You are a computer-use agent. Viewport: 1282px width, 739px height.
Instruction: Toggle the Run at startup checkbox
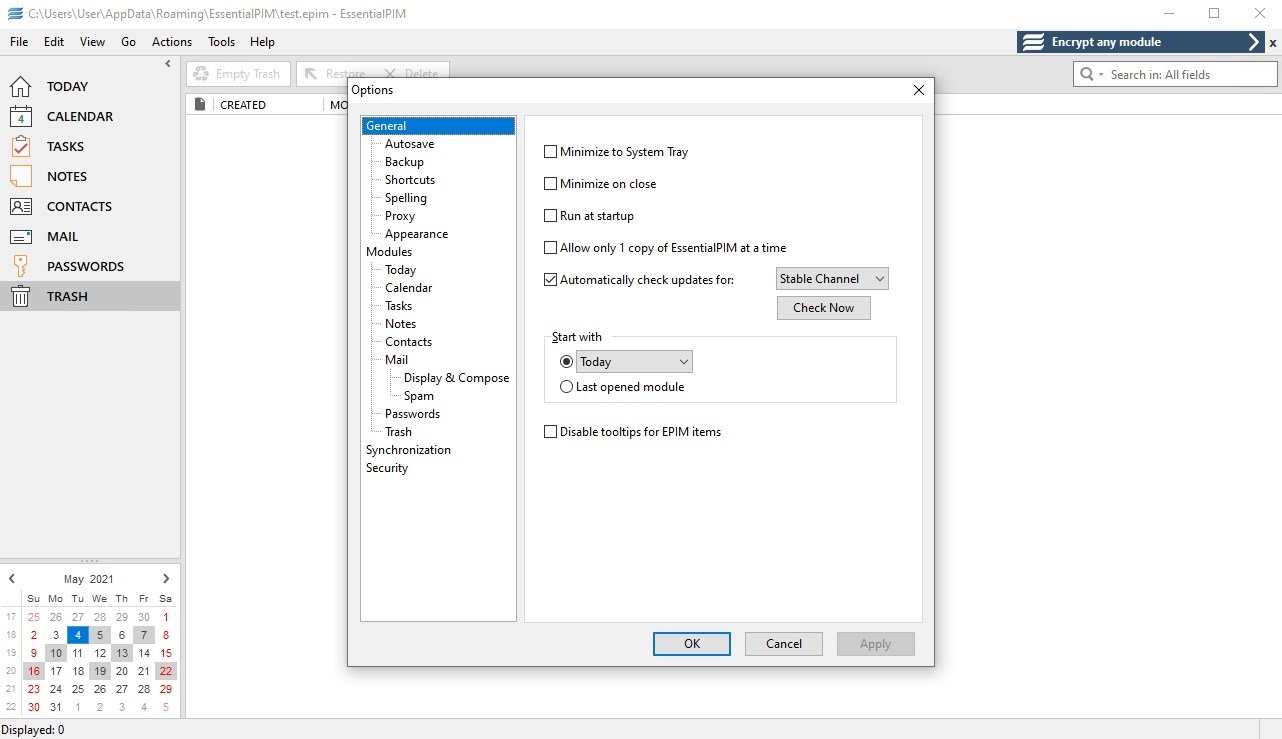(x=550, y=216)
